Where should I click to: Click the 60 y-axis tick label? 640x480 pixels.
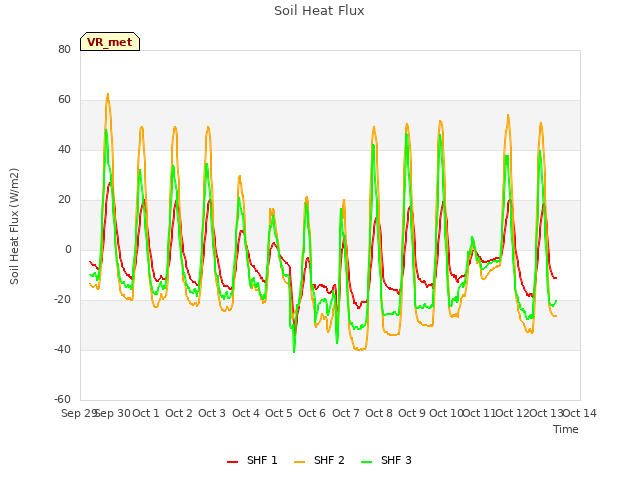click(64, 99)
